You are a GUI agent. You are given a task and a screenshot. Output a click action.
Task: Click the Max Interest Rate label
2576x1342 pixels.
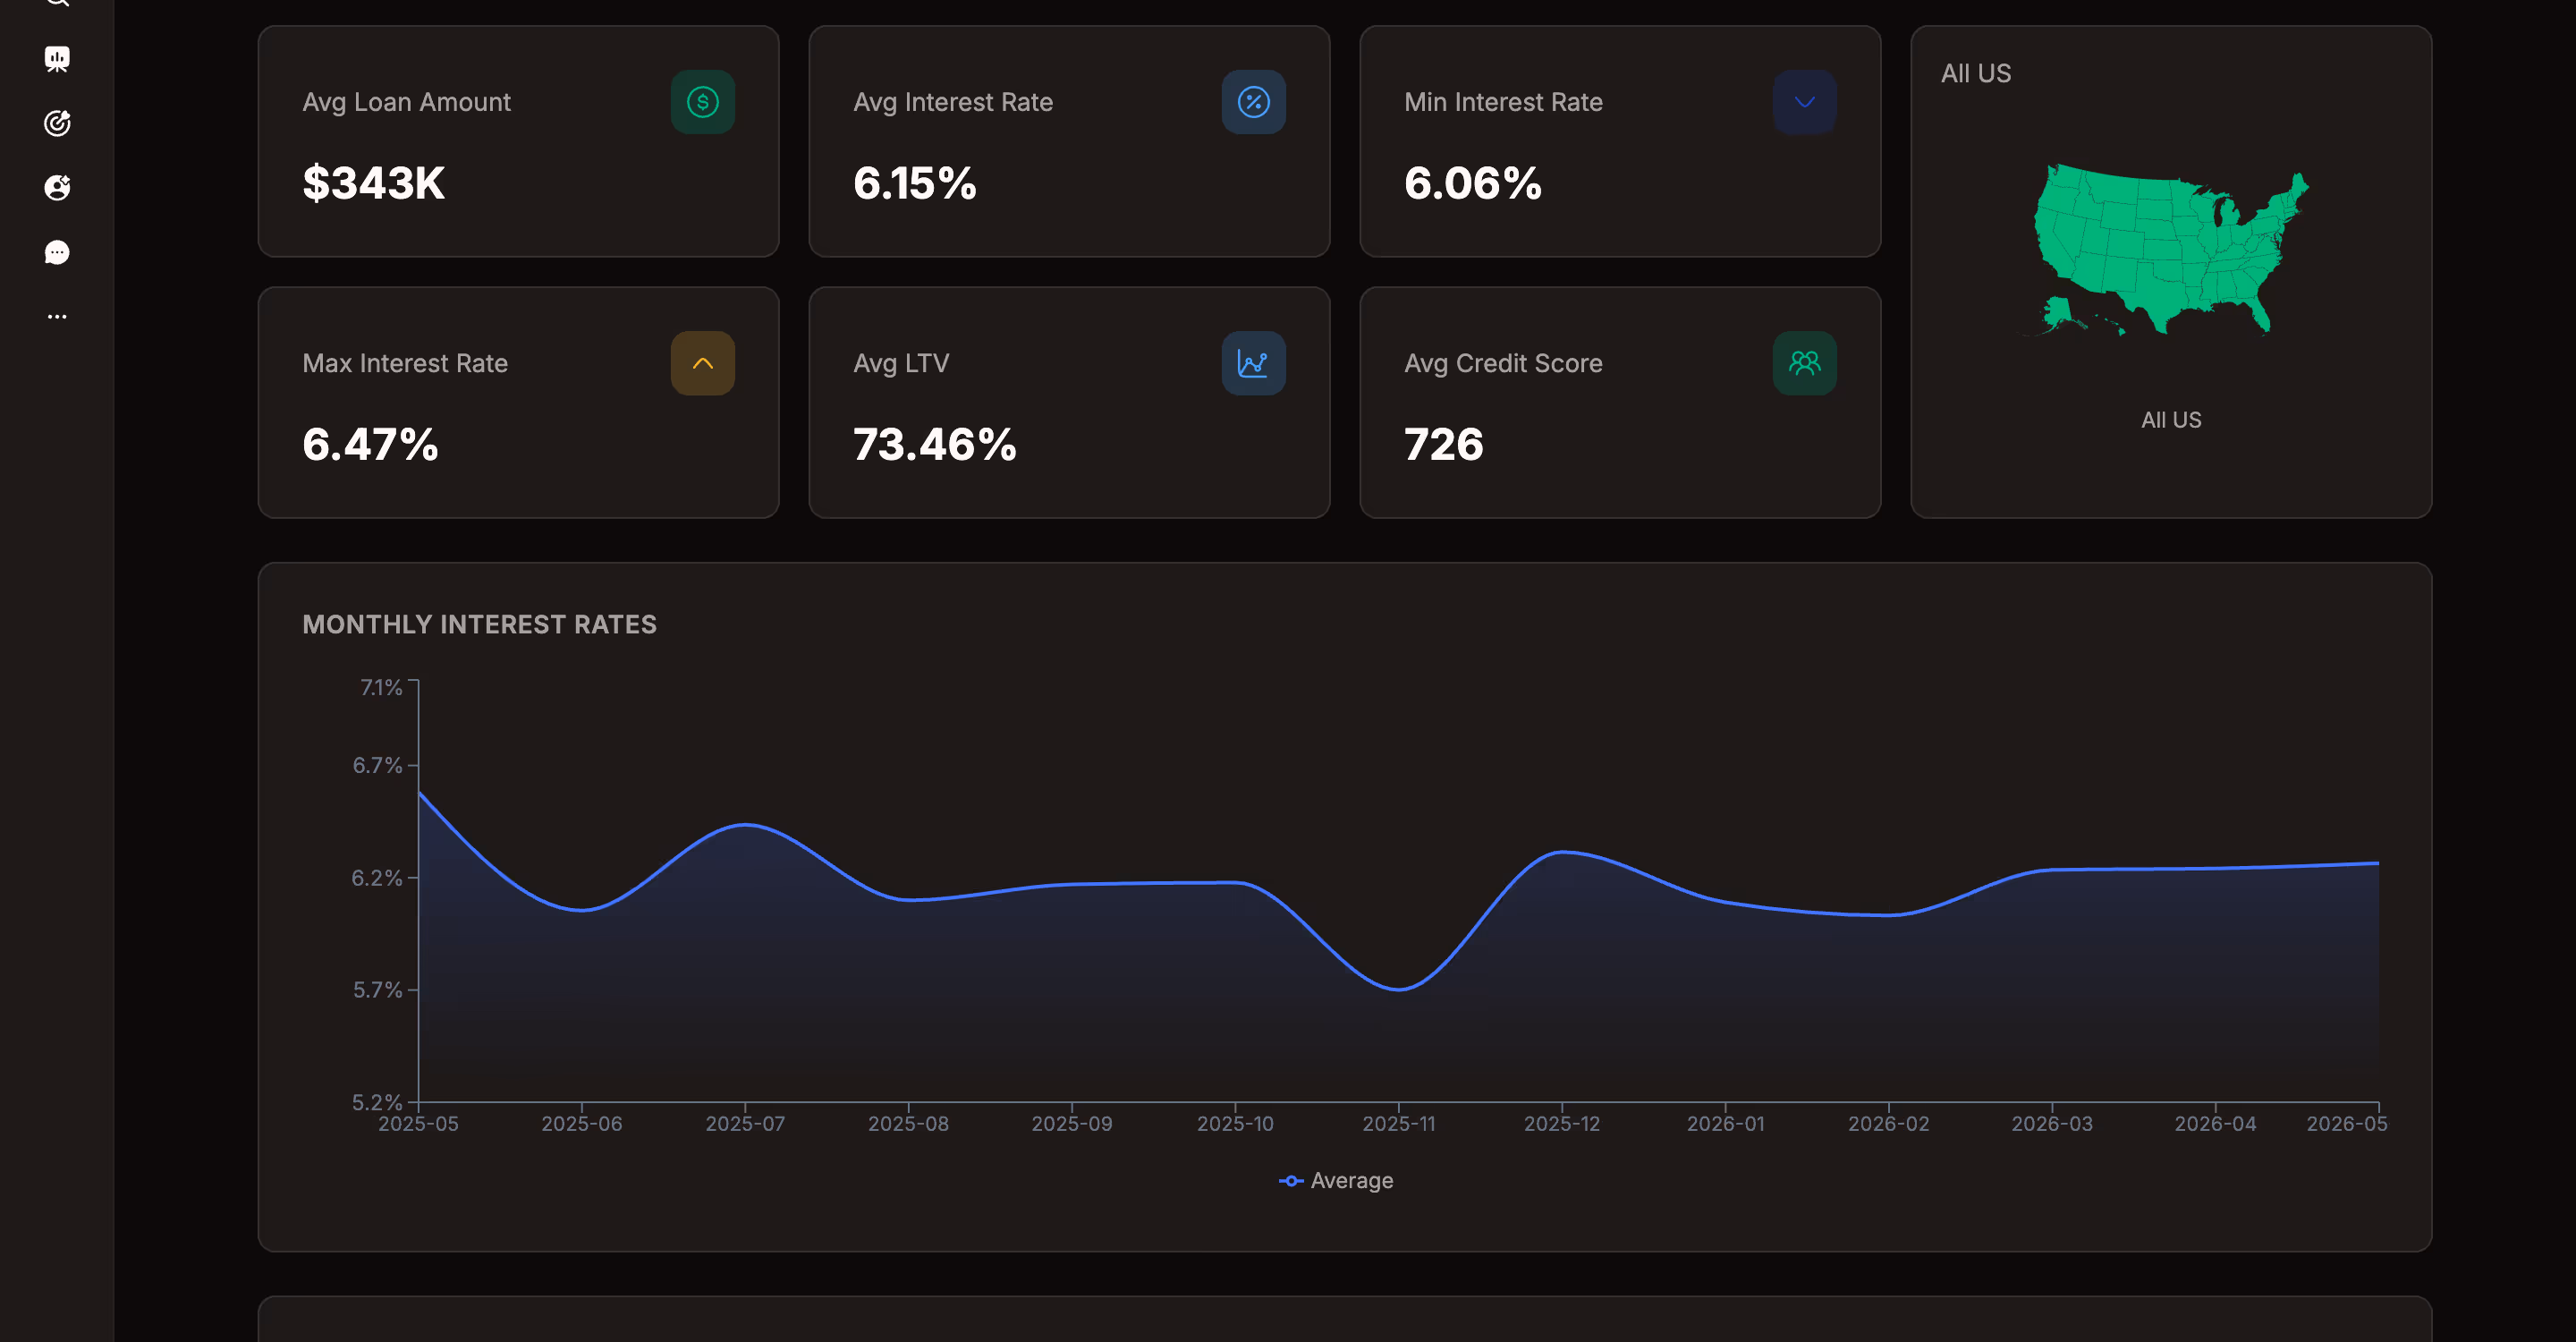405,363
